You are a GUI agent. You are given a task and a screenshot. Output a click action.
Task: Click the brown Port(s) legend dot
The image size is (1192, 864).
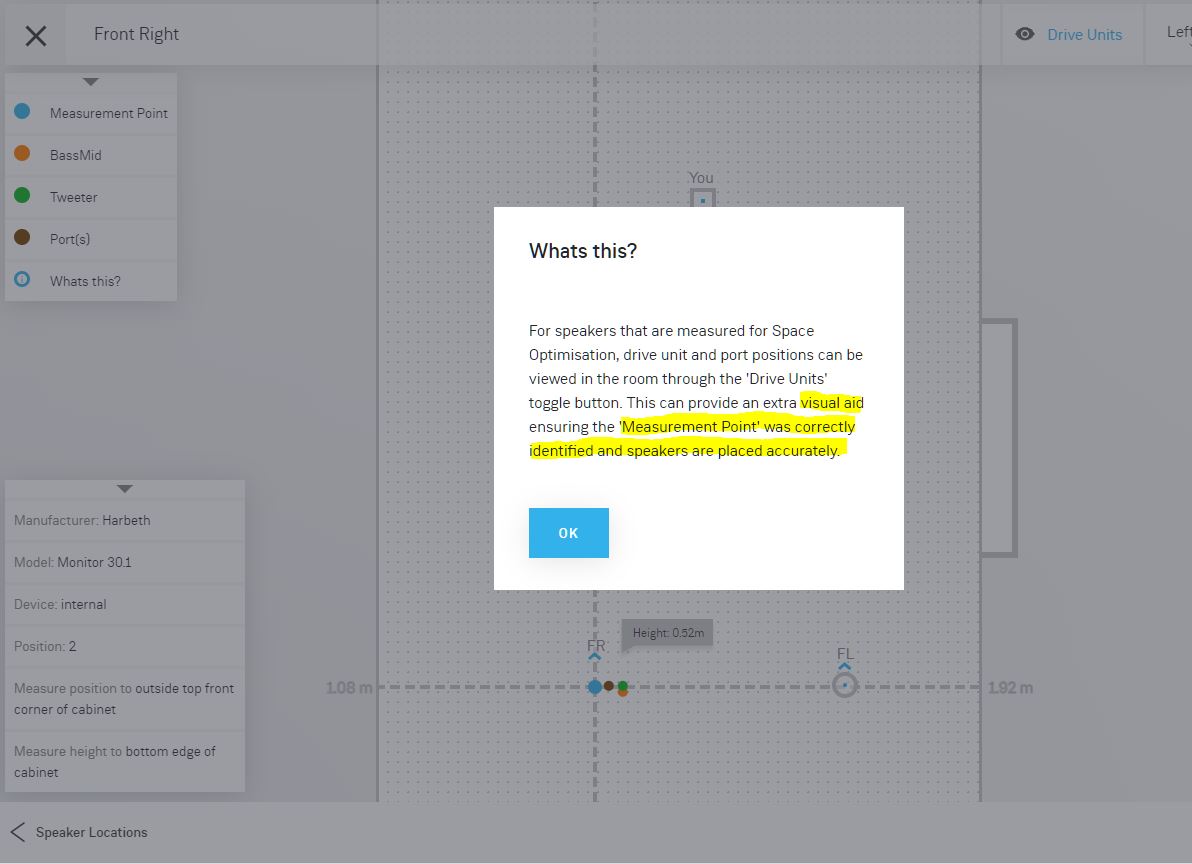22,237
